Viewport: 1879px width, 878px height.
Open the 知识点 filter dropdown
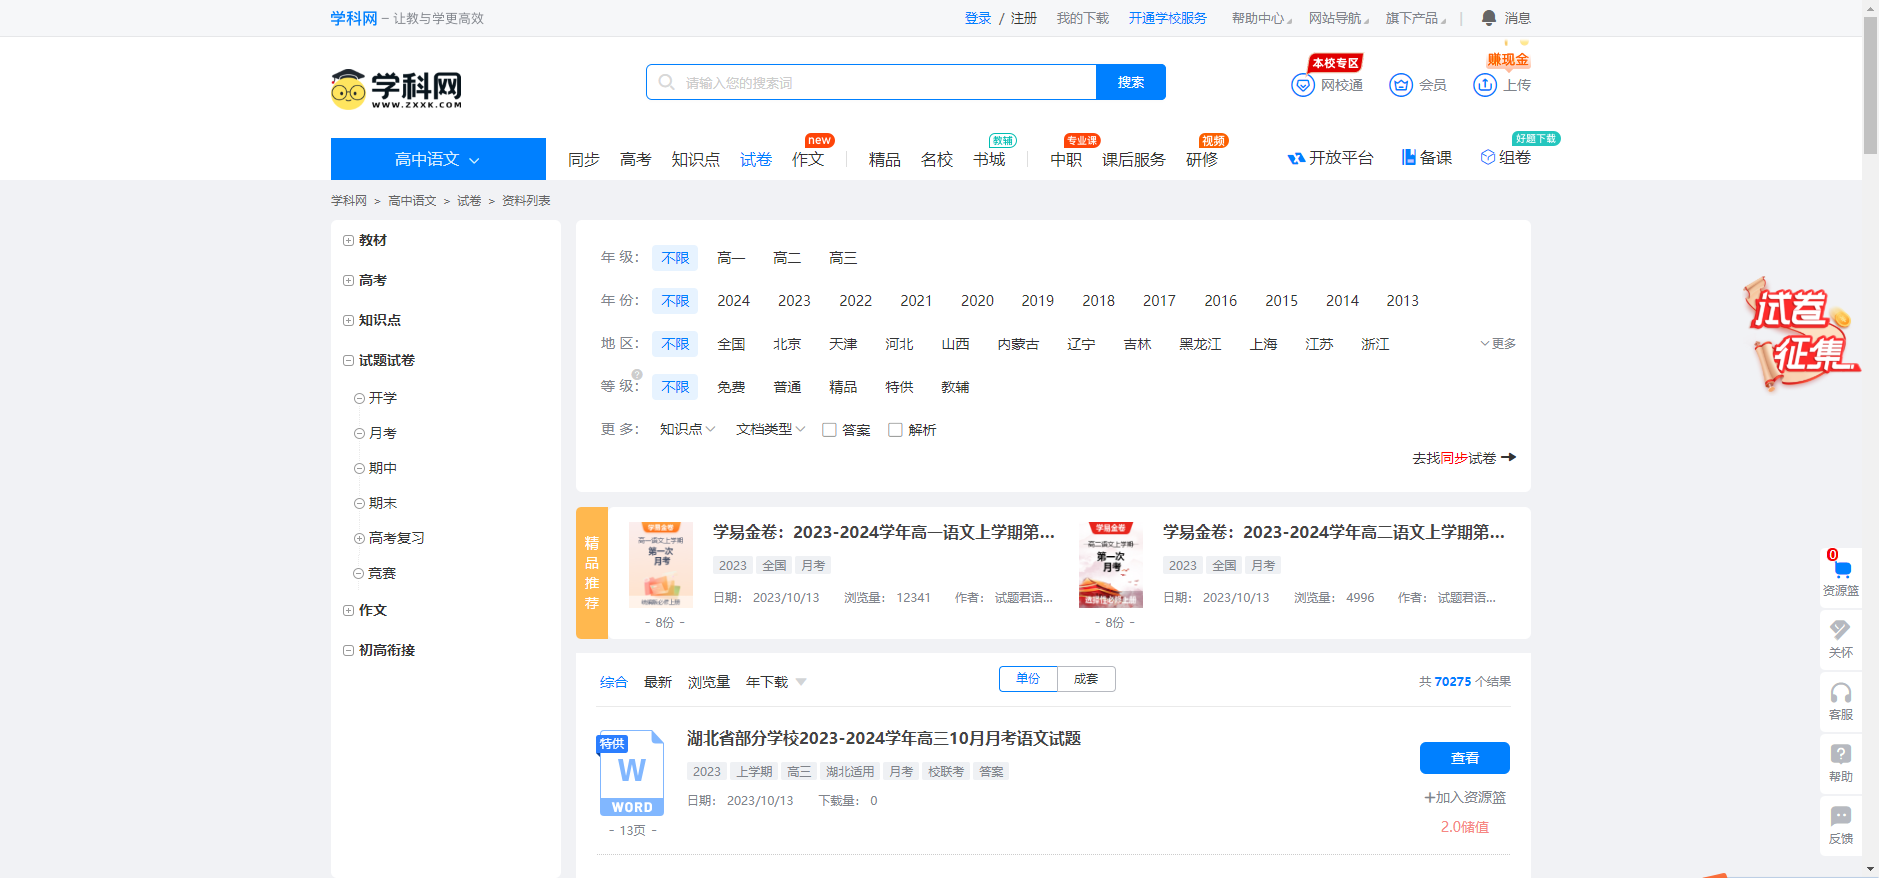(x=687, y=429)
